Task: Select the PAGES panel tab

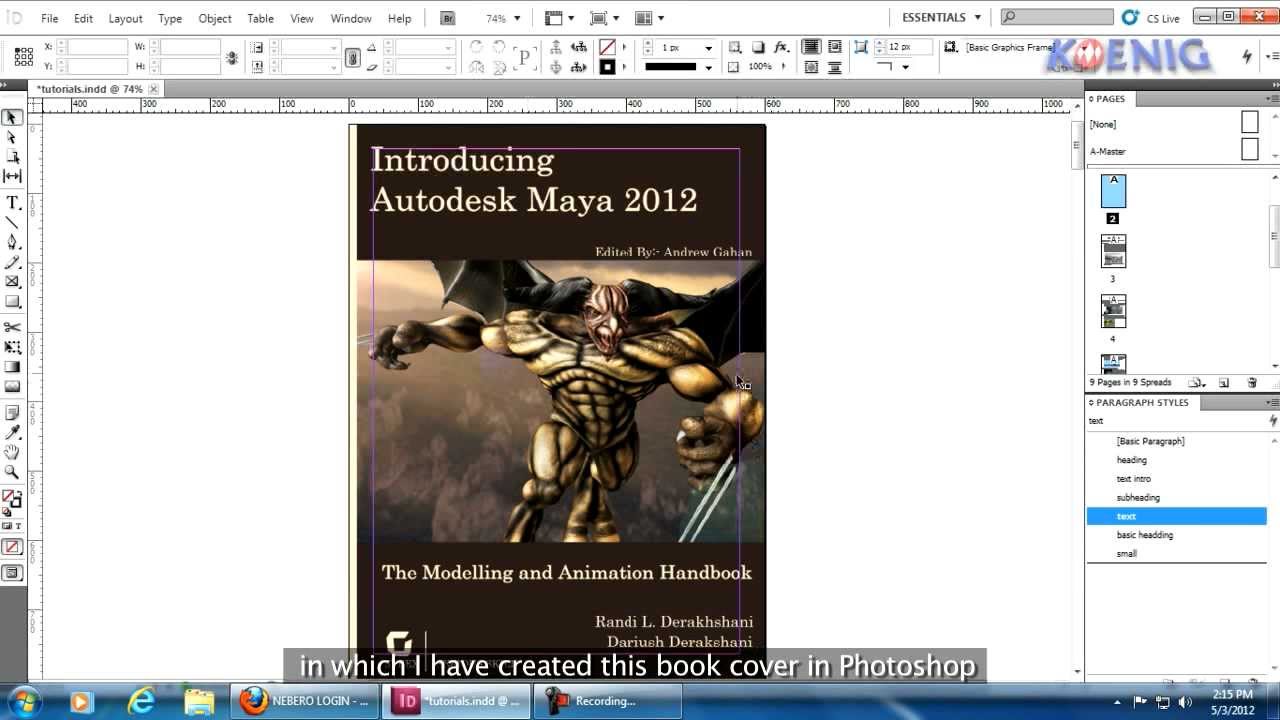Action: point(1110,99)
